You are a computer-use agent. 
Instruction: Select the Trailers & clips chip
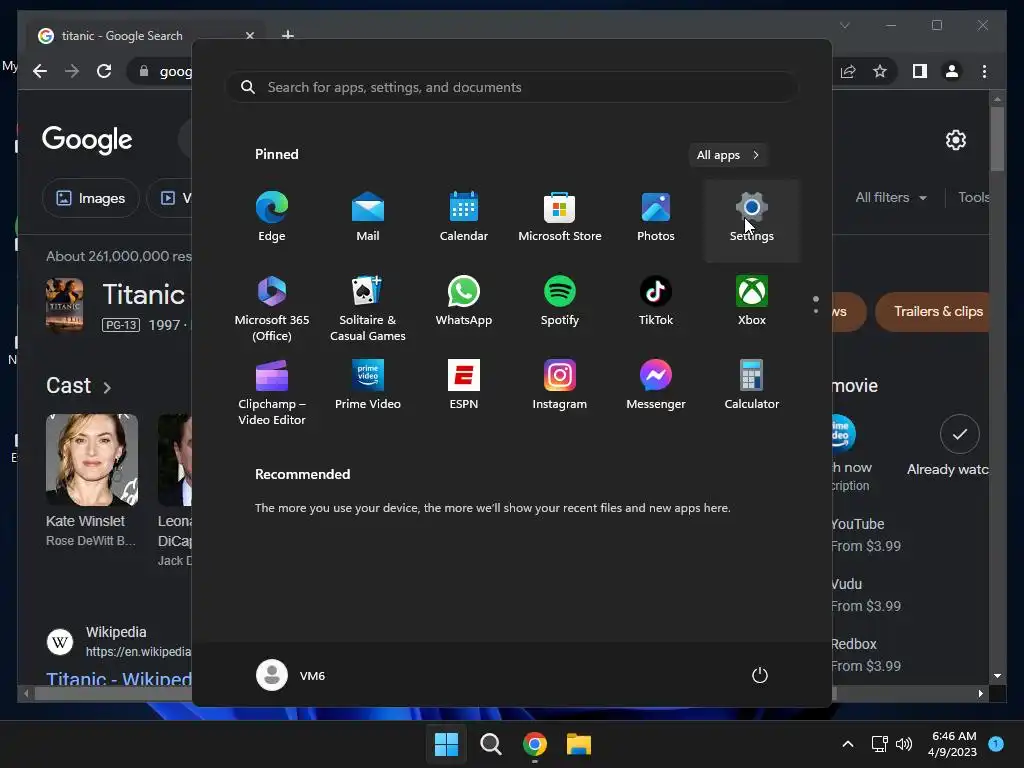coord(934,312)
